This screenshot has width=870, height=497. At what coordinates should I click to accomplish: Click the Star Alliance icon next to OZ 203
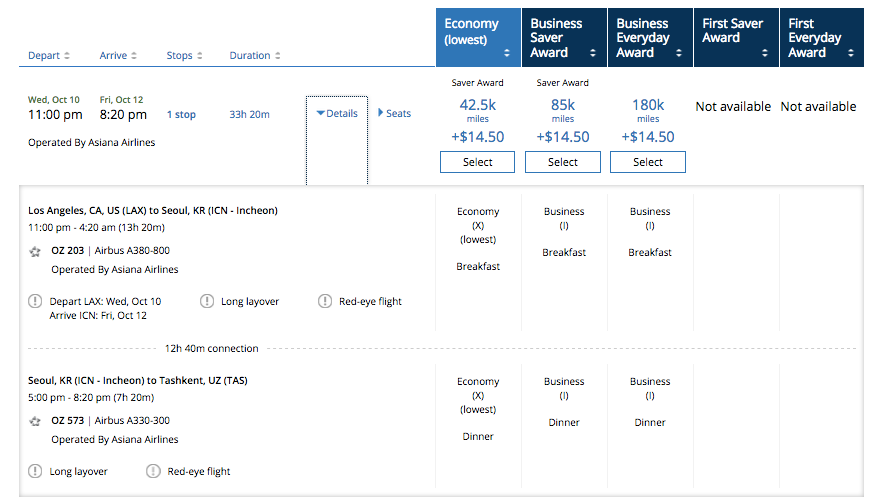pyautogui.click(x=36, y=252)
